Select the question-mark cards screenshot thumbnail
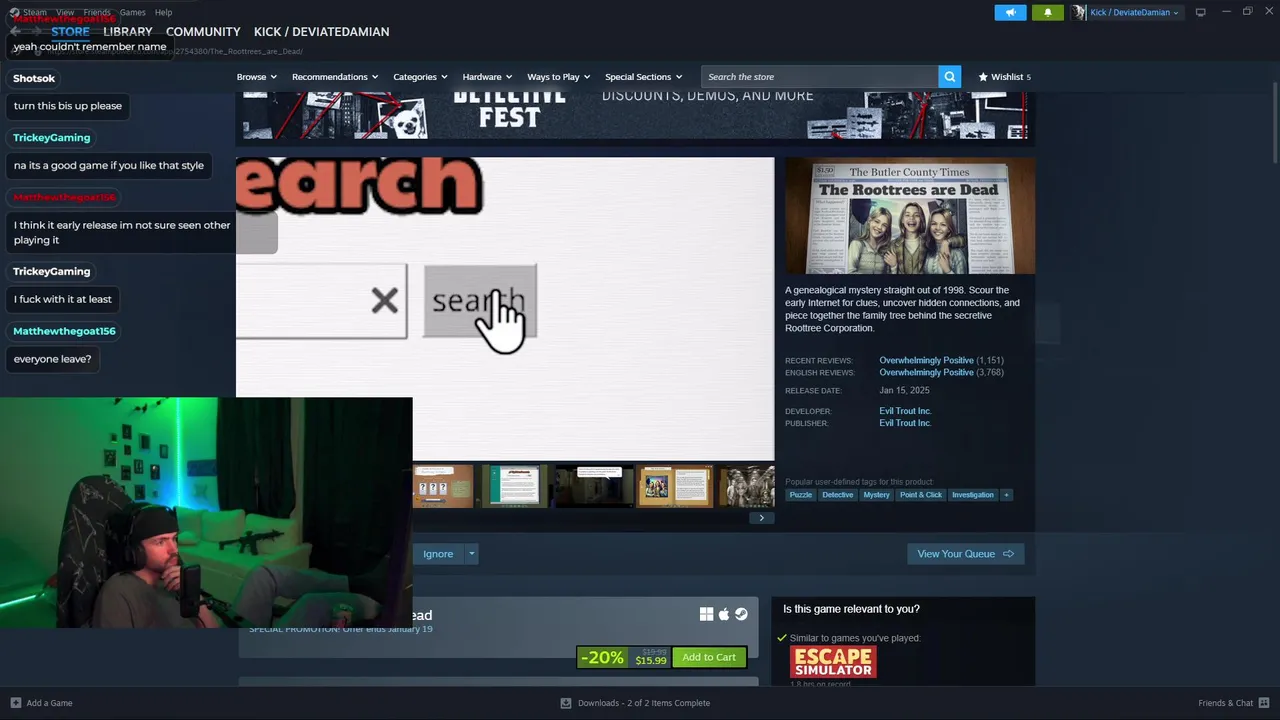Image resolution: width=1280 pixels, height=720 pixels. 443,487
